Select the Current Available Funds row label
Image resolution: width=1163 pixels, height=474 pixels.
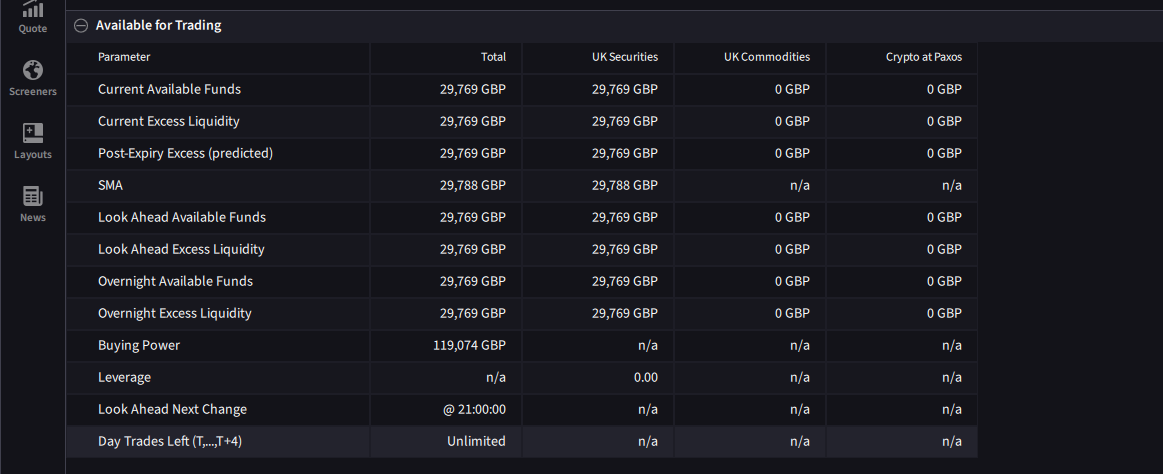coord(169,89)
